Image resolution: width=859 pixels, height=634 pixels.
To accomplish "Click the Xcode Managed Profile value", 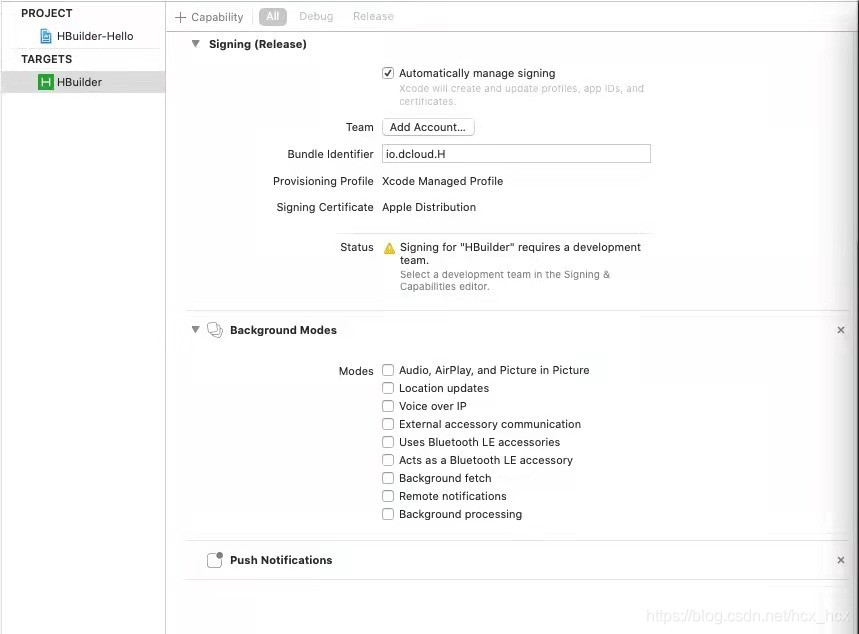I will pos(443,181).
